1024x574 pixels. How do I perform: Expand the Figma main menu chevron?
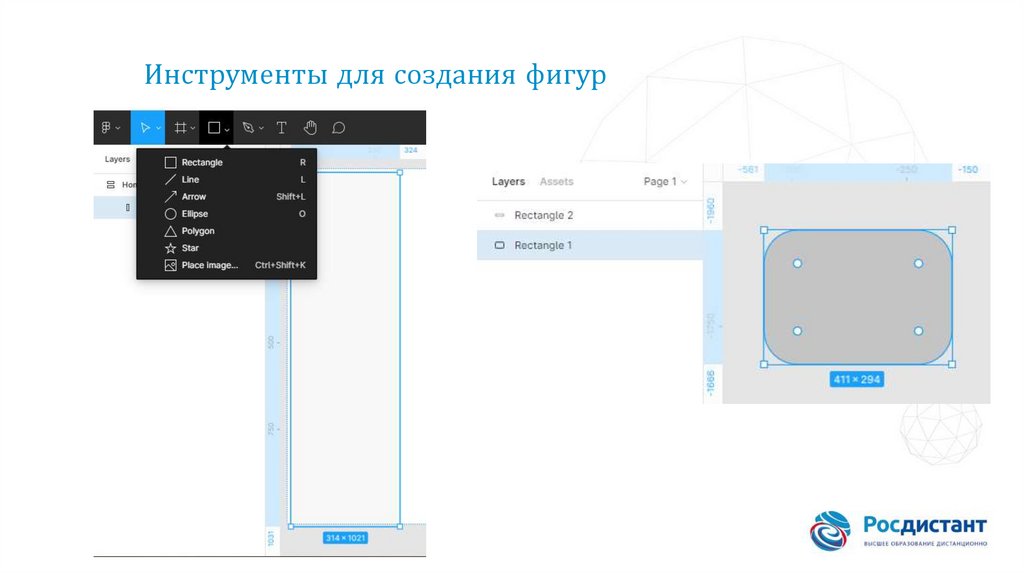pyautogui.click(x=118, y=129)
